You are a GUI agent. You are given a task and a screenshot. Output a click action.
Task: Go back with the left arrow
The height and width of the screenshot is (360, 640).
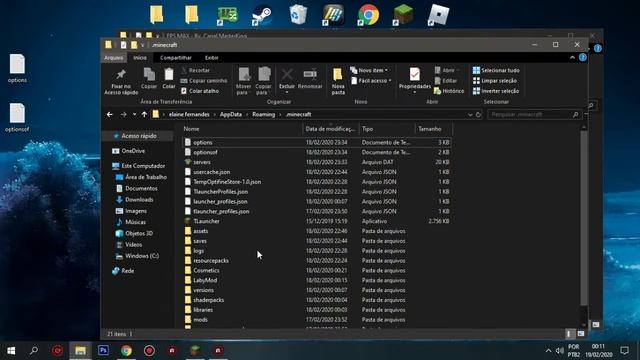(109, 115)
